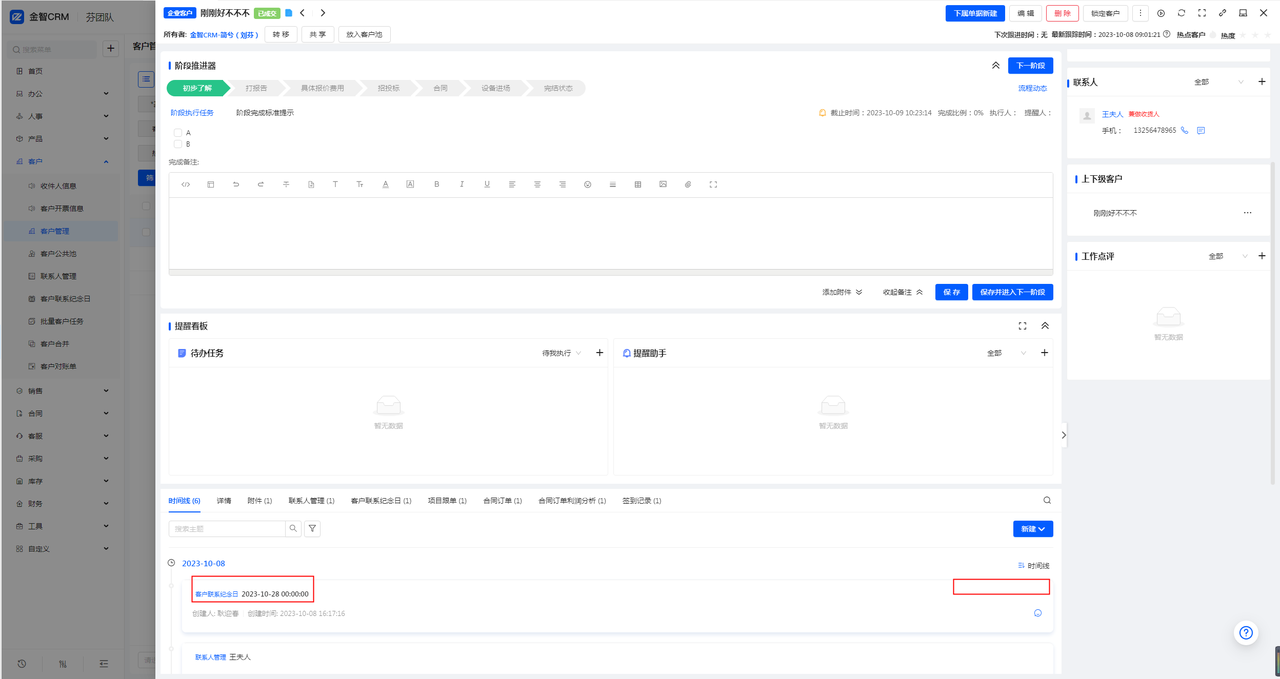Toggle bold in the remark editor
This screenshot has height=679, width=1280.
tap(436, 185)
